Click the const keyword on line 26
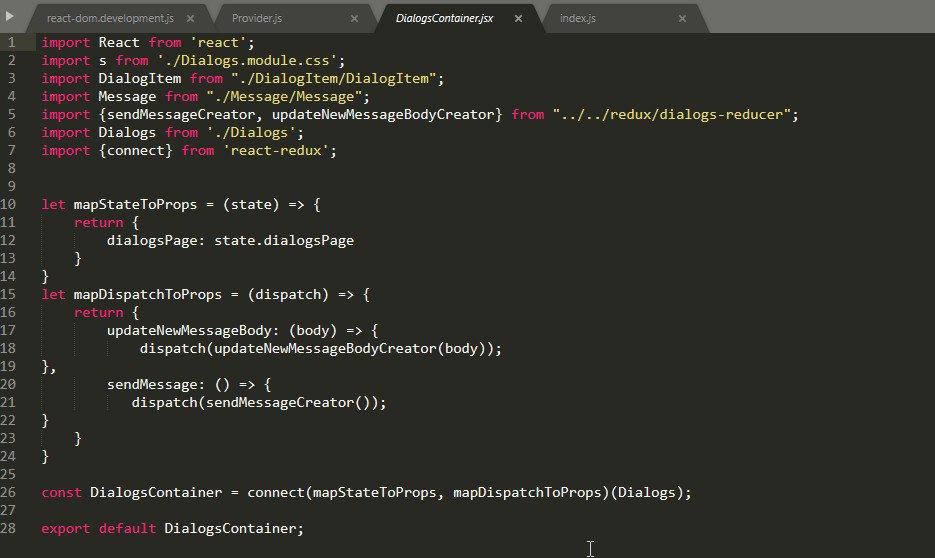 [x=61, y=492]
